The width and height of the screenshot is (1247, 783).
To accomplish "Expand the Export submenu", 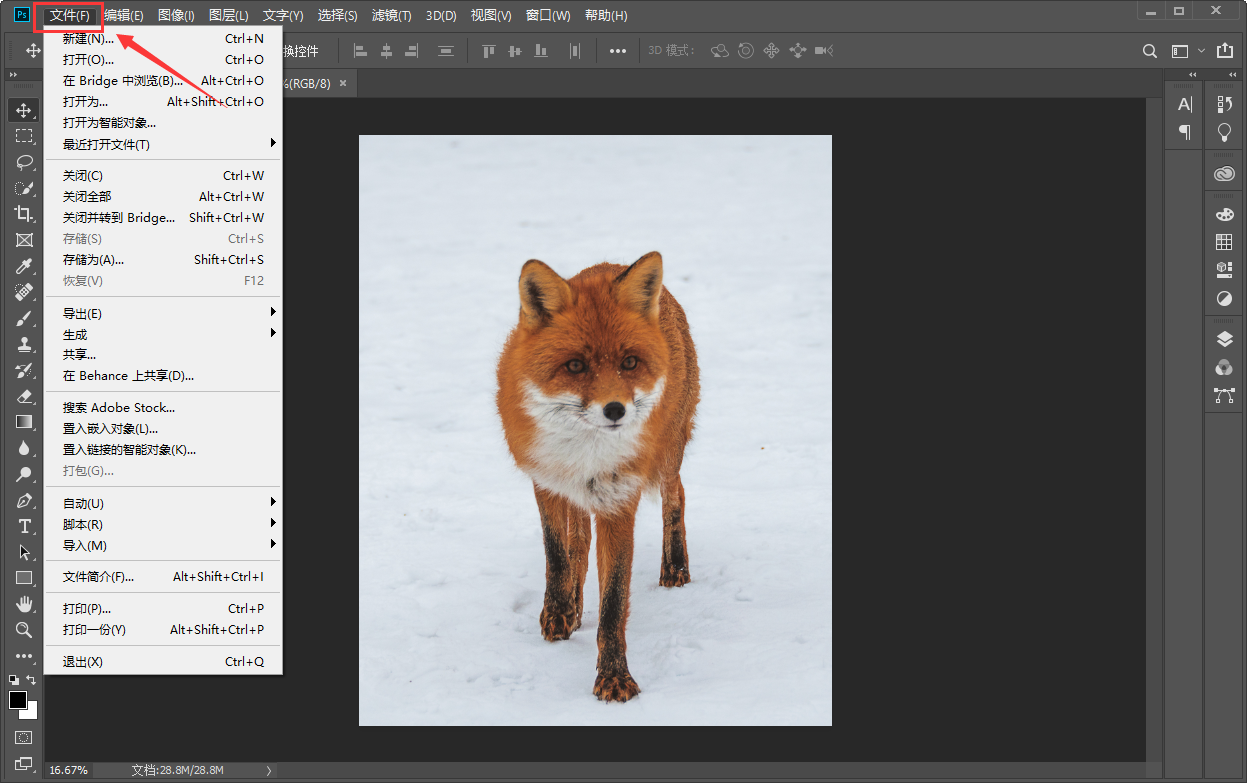I will pyautogui.click(x=164, y=314).
